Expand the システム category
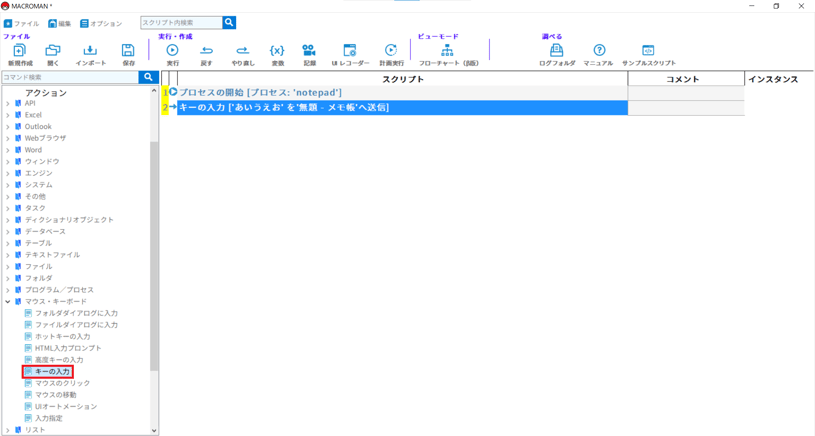Image resolution: width=815 pixels, height=436 pixels. [7, 185]
